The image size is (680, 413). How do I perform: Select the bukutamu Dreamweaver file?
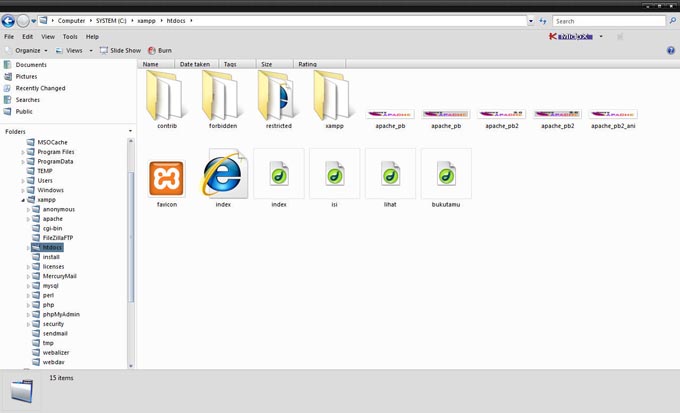click(446, 178)
